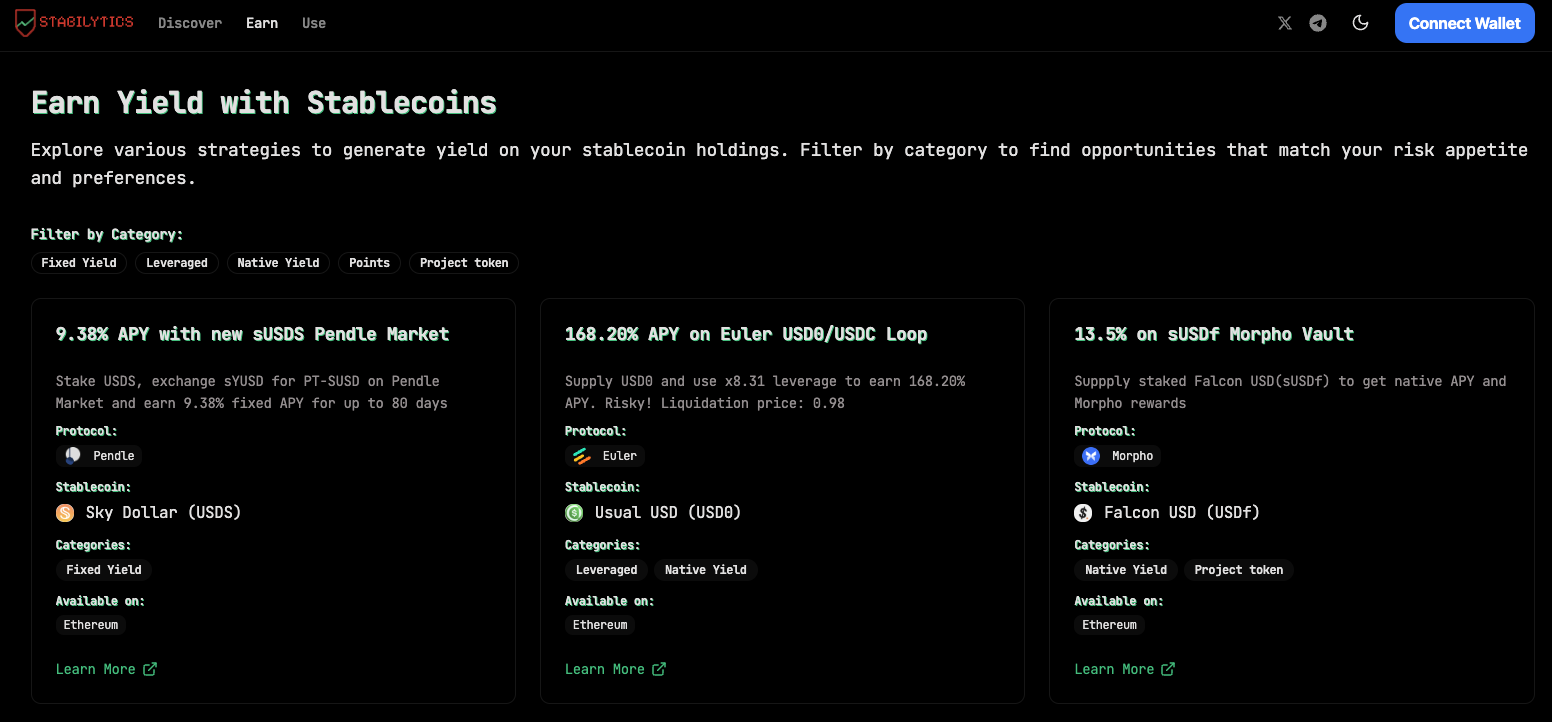
Task: Click Ethereum chip in the Euler card
Action: click(x=600, y=625)
